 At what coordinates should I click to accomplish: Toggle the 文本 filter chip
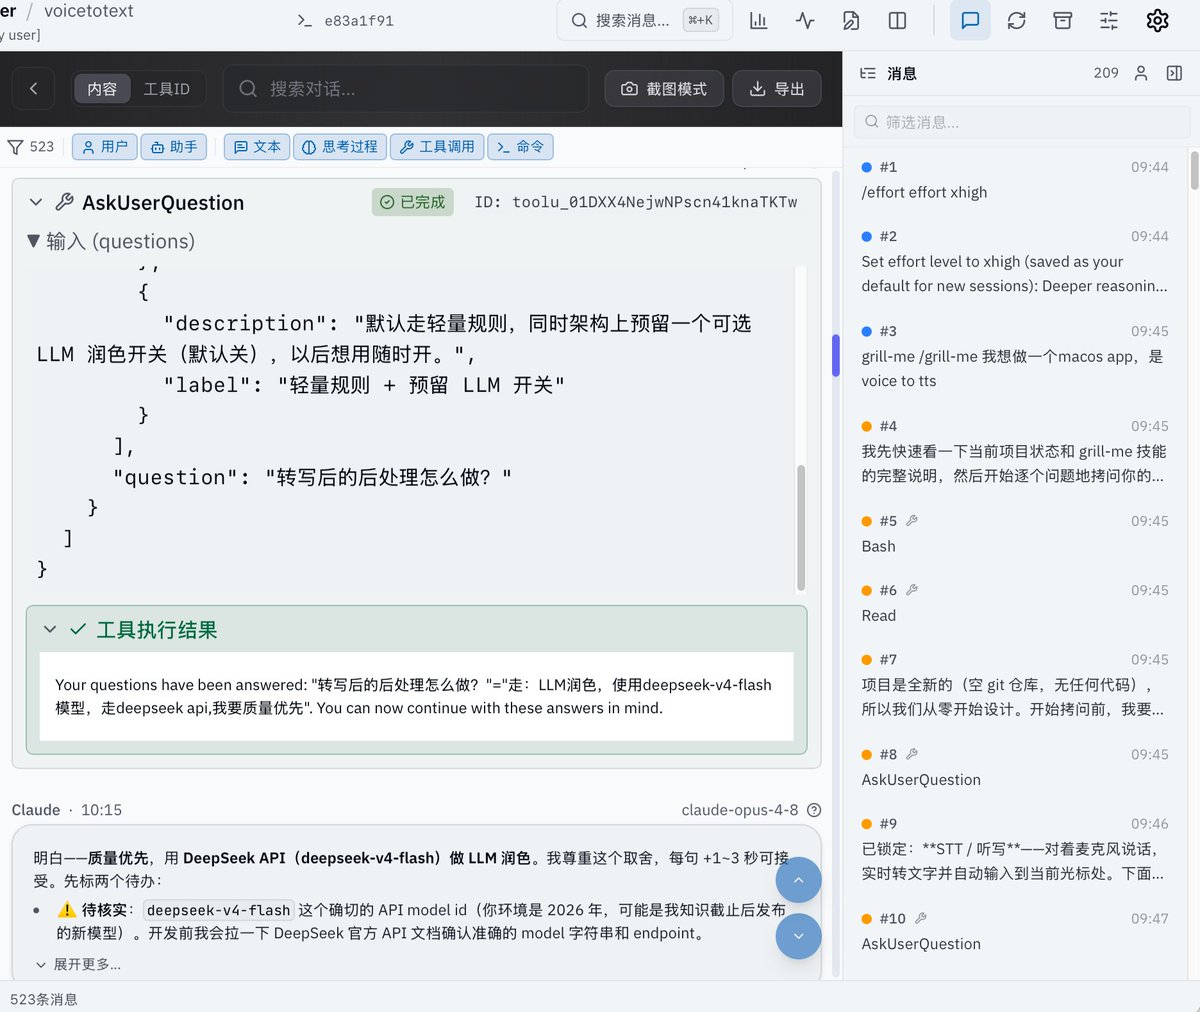click(x=257, y=147)
